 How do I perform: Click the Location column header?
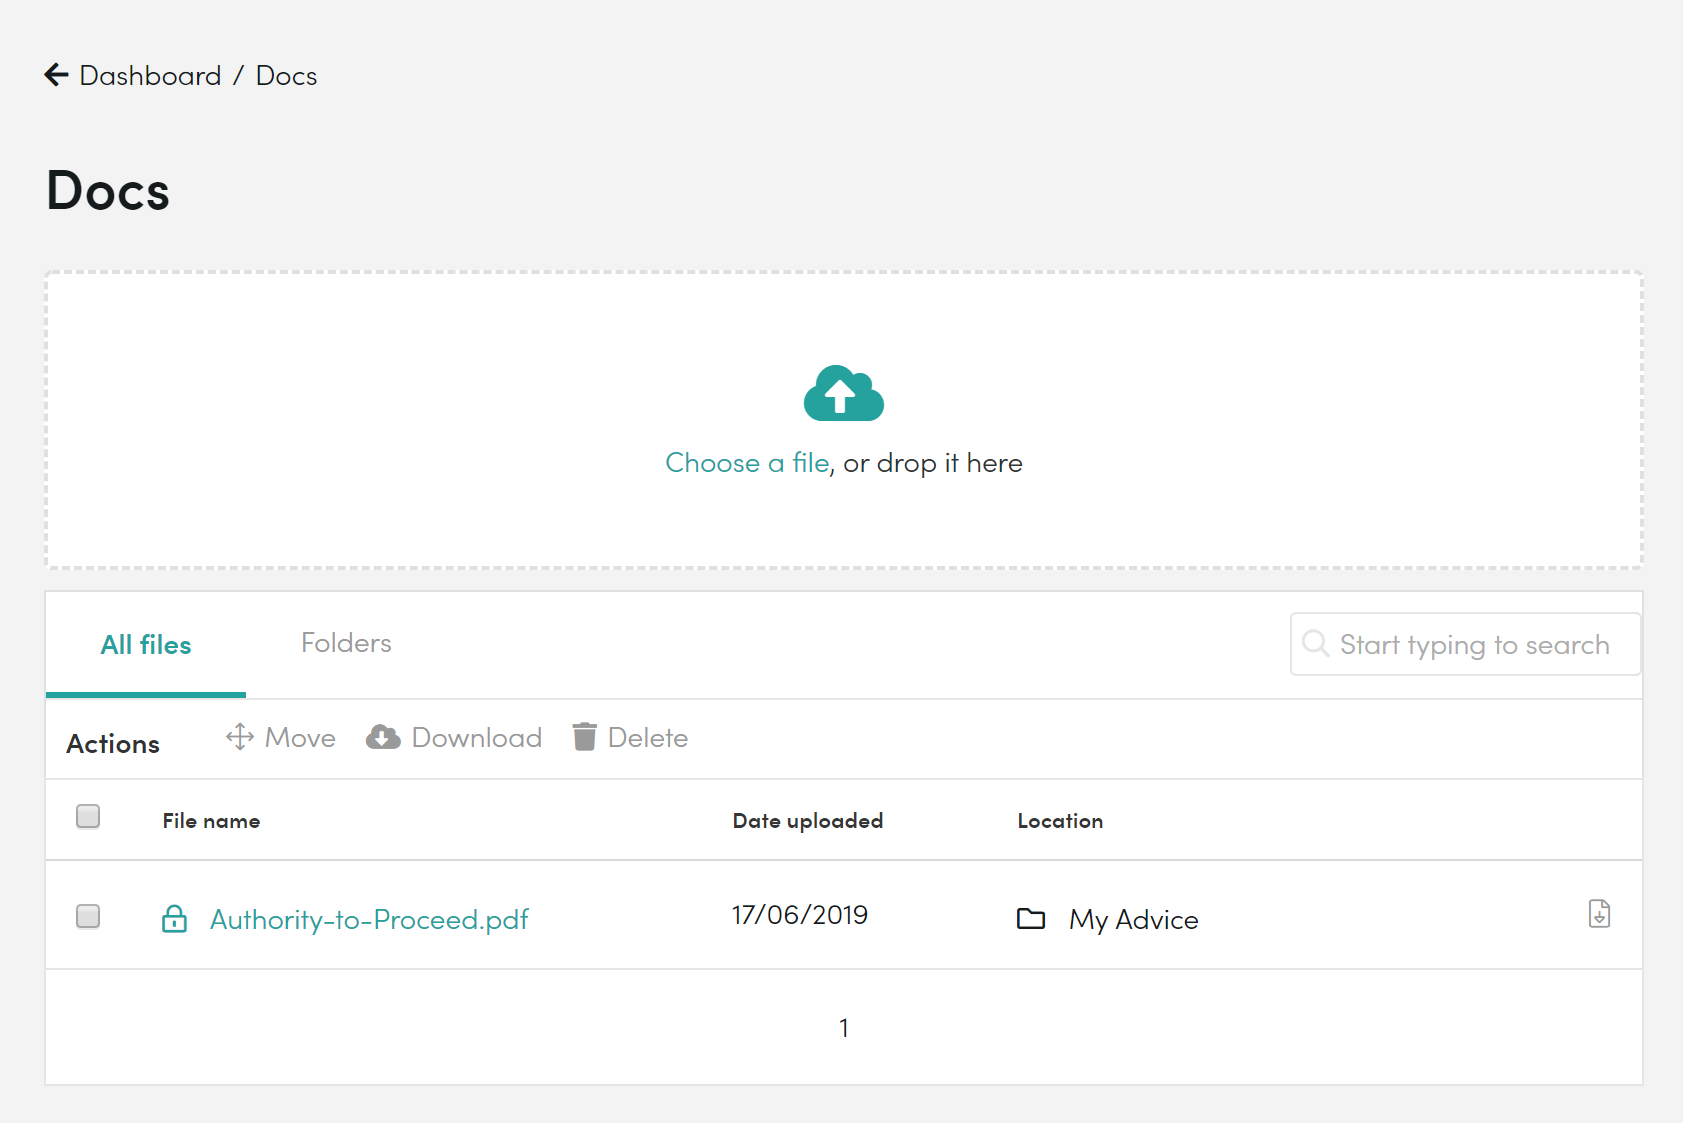pyautogui.click(x=1060, y=821)
